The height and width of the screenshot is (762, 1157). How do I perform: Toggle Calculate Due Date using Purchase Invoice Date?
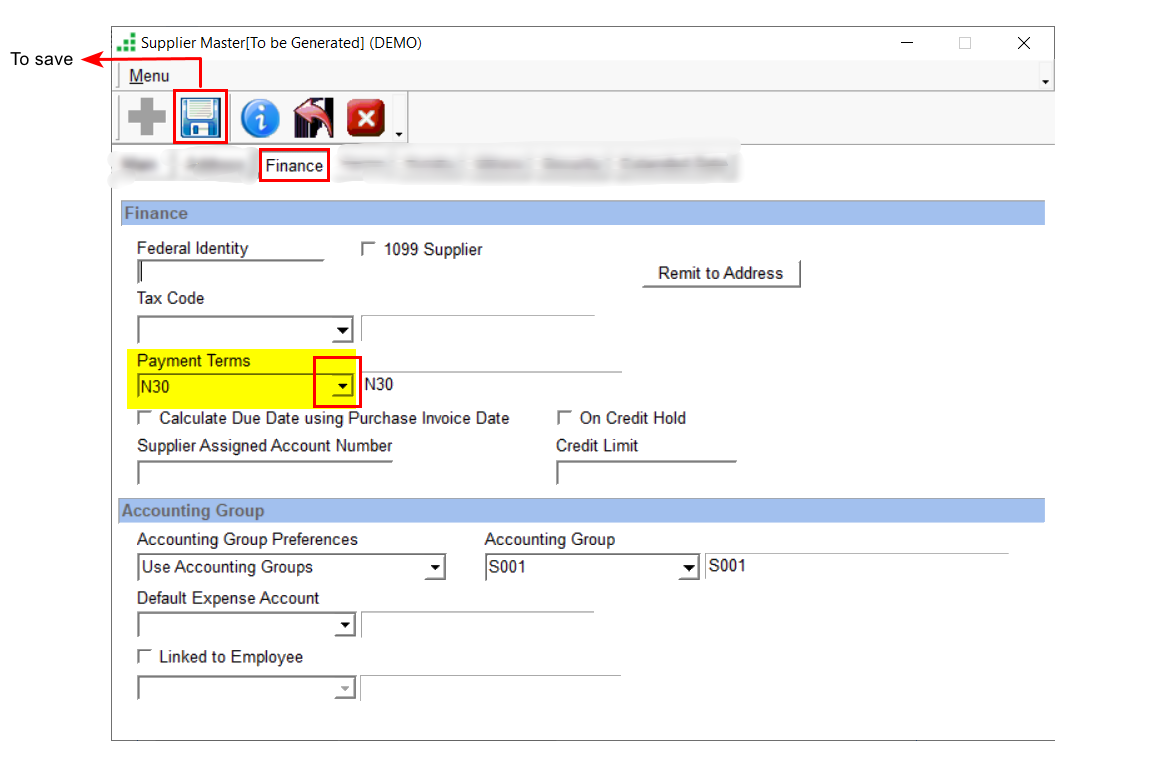(145, 418)
